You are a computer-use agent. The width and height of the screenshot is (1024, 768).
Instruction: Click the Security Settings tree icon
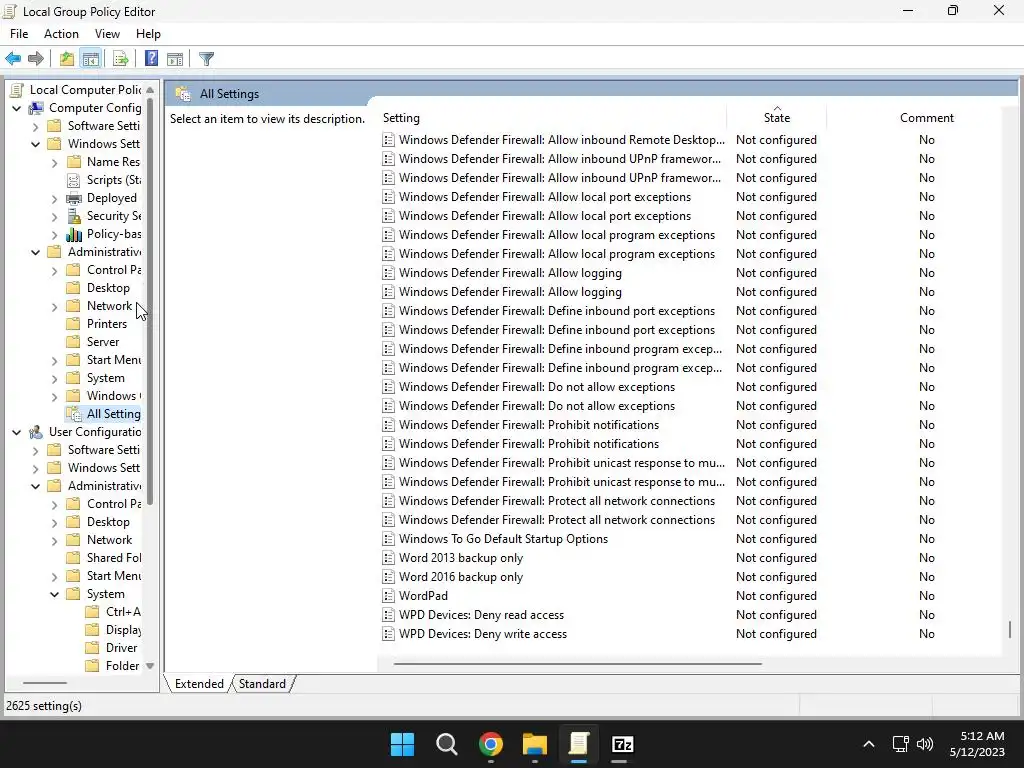pos(74,216)
